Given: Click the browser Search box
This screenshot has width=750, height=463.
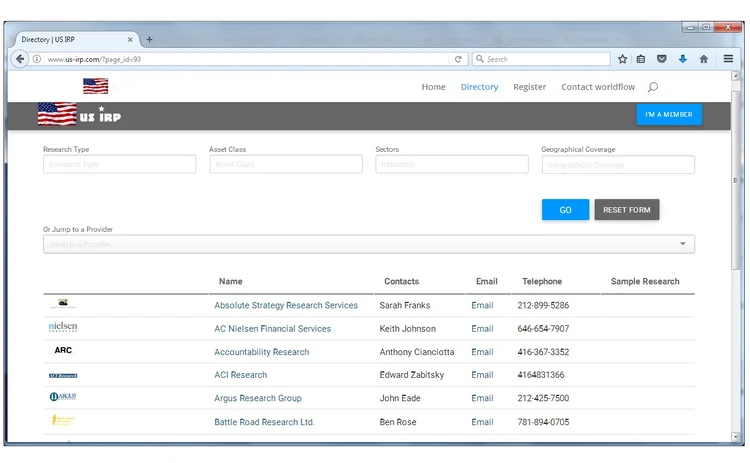Looking at the screenshot, I should coord(541,59).
